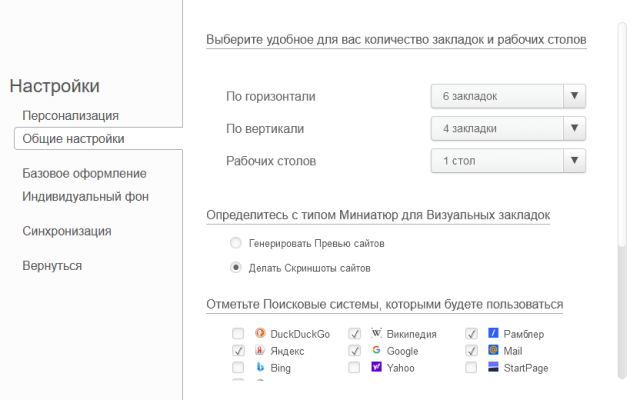Click the Википедия W icon
This screenshot has width=640, height=400.
(376, 333)
